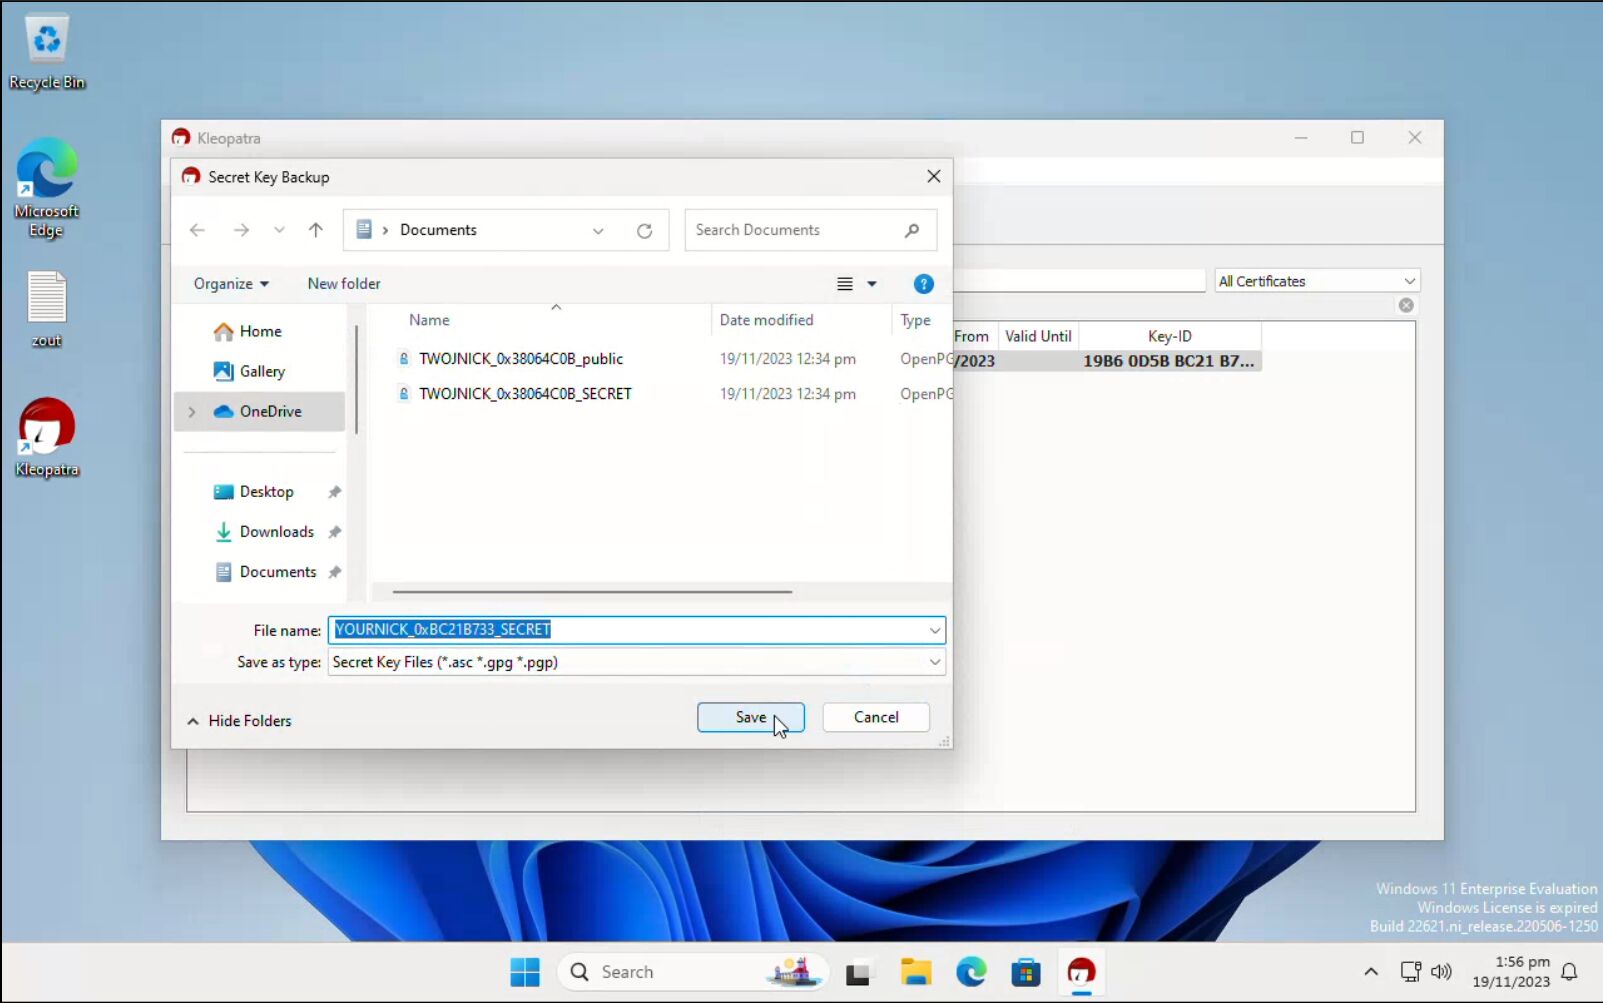Open the Organize menu
Image resolution: width=1603 pixels, height=1003 pixels.
230,284
